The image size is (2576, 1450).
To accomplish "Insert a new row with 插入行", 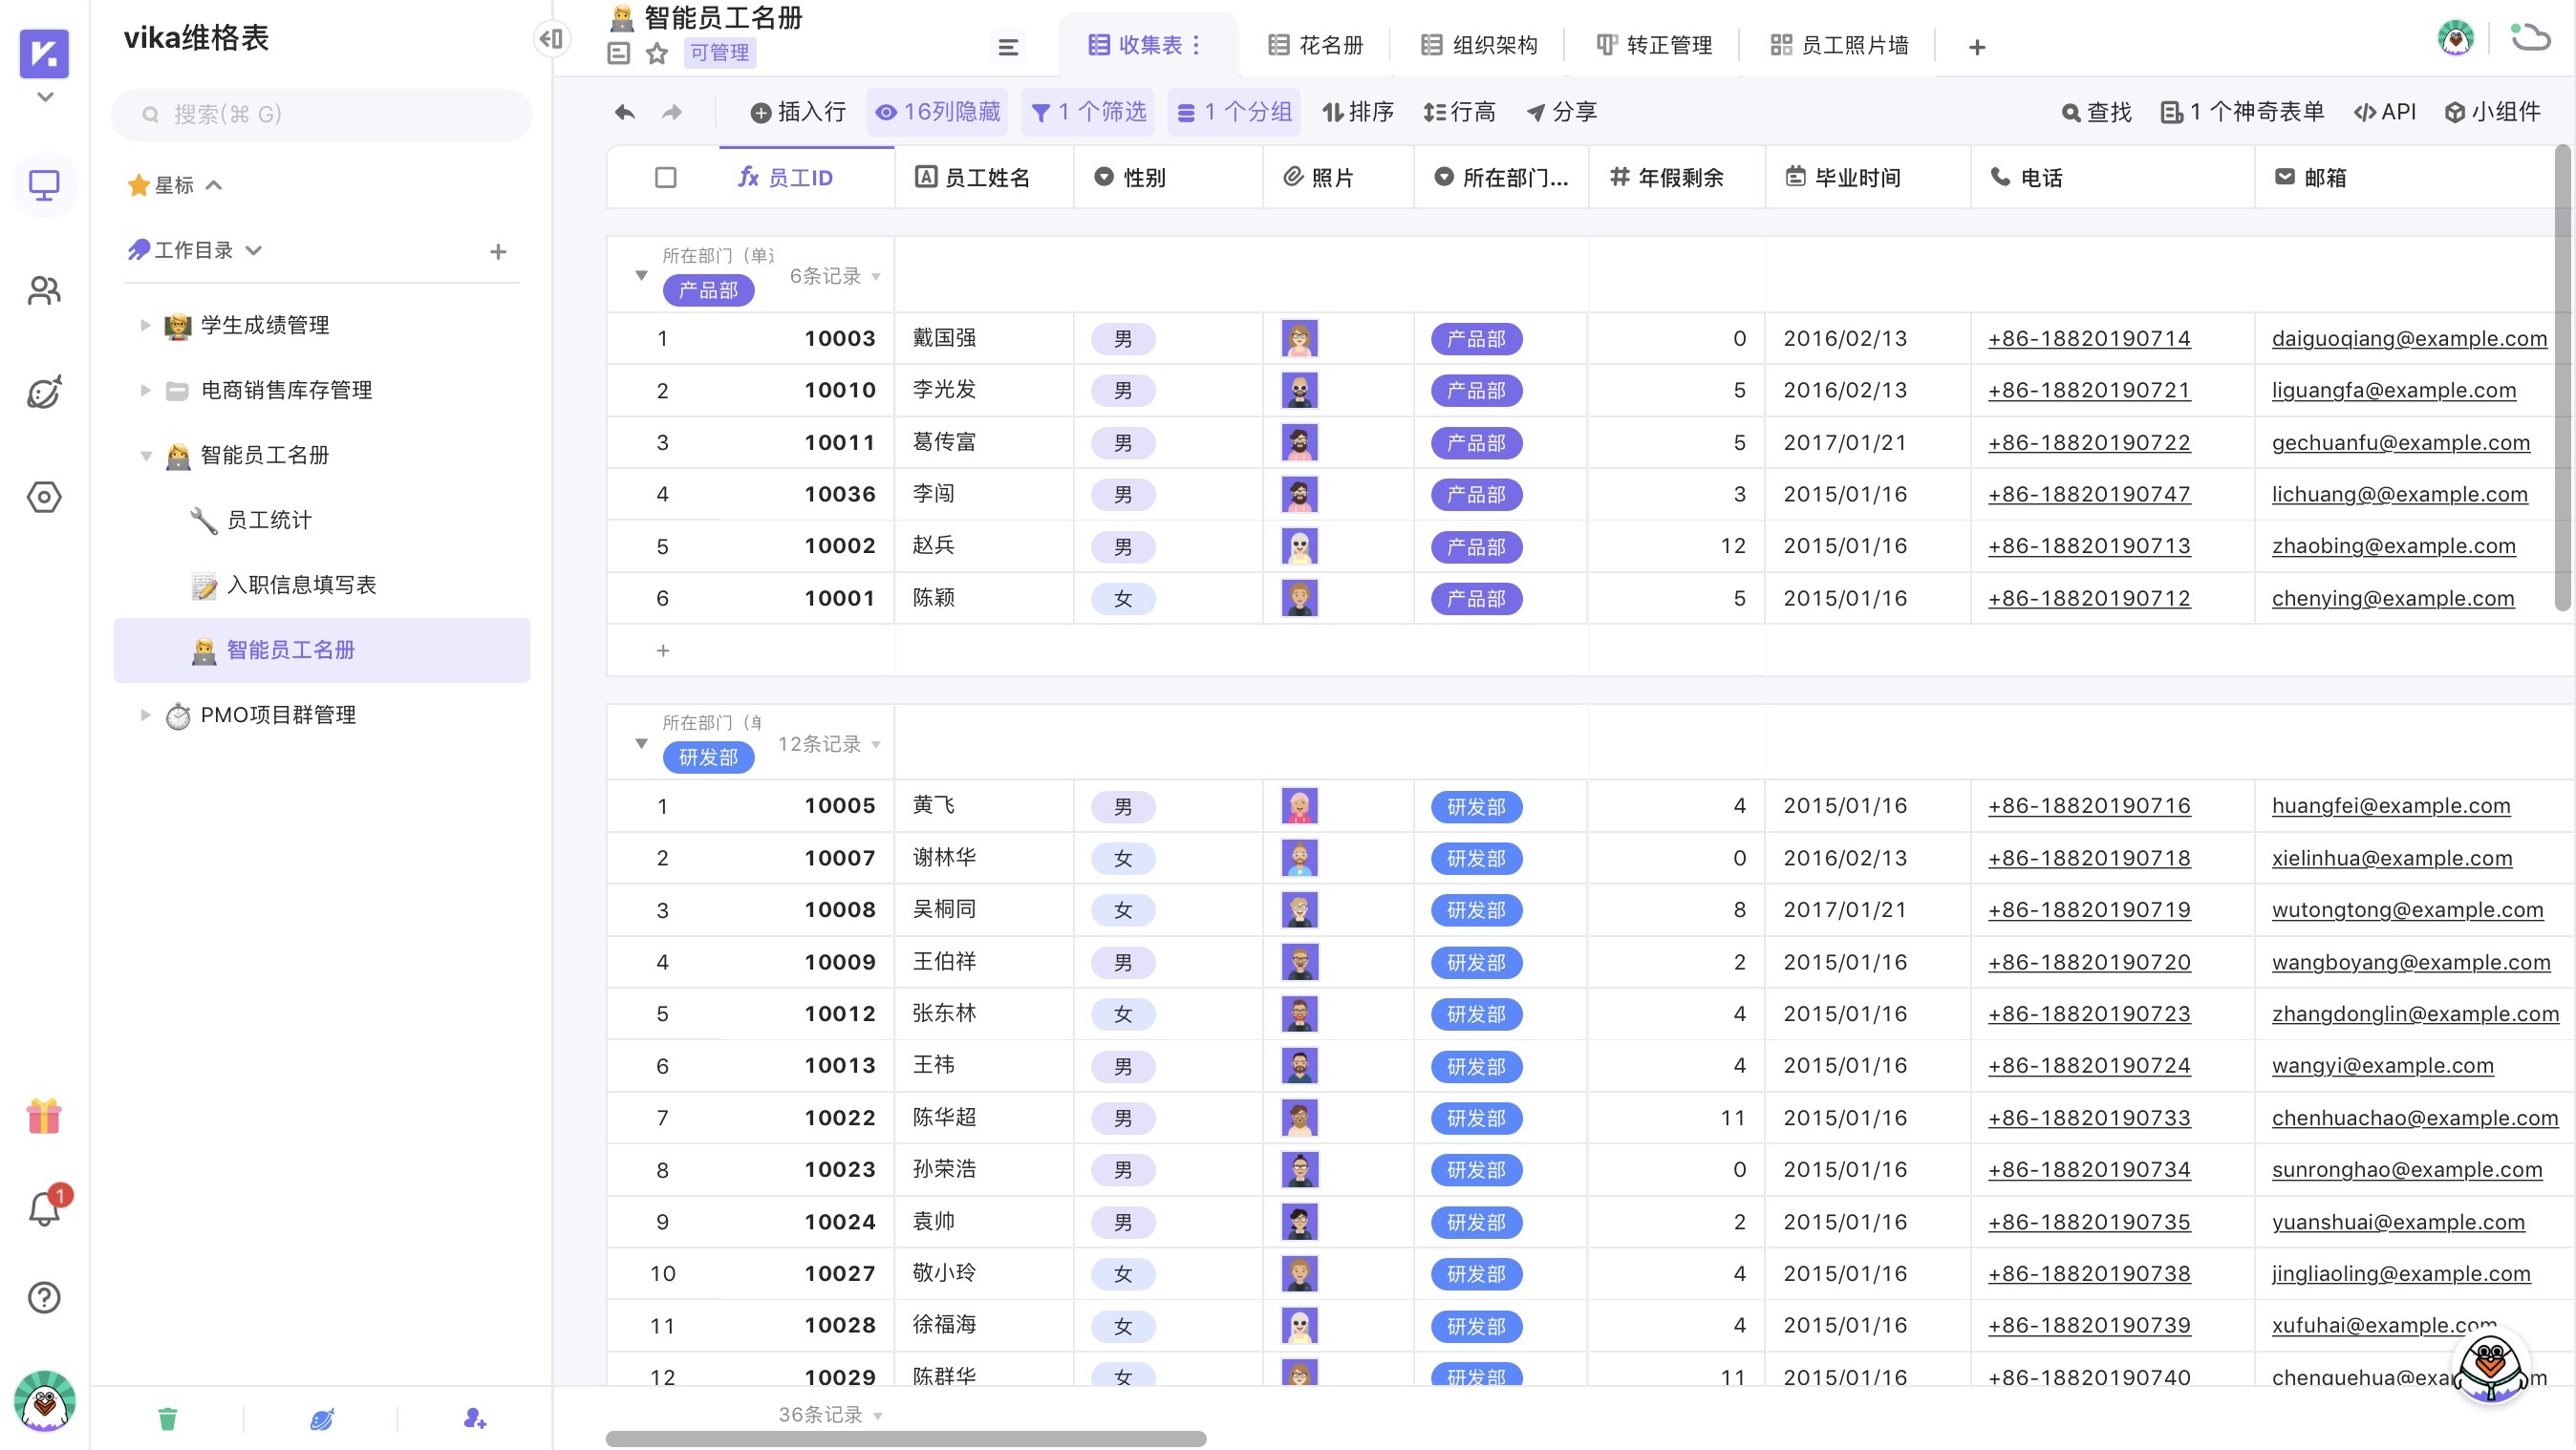I will click(797, 112).
